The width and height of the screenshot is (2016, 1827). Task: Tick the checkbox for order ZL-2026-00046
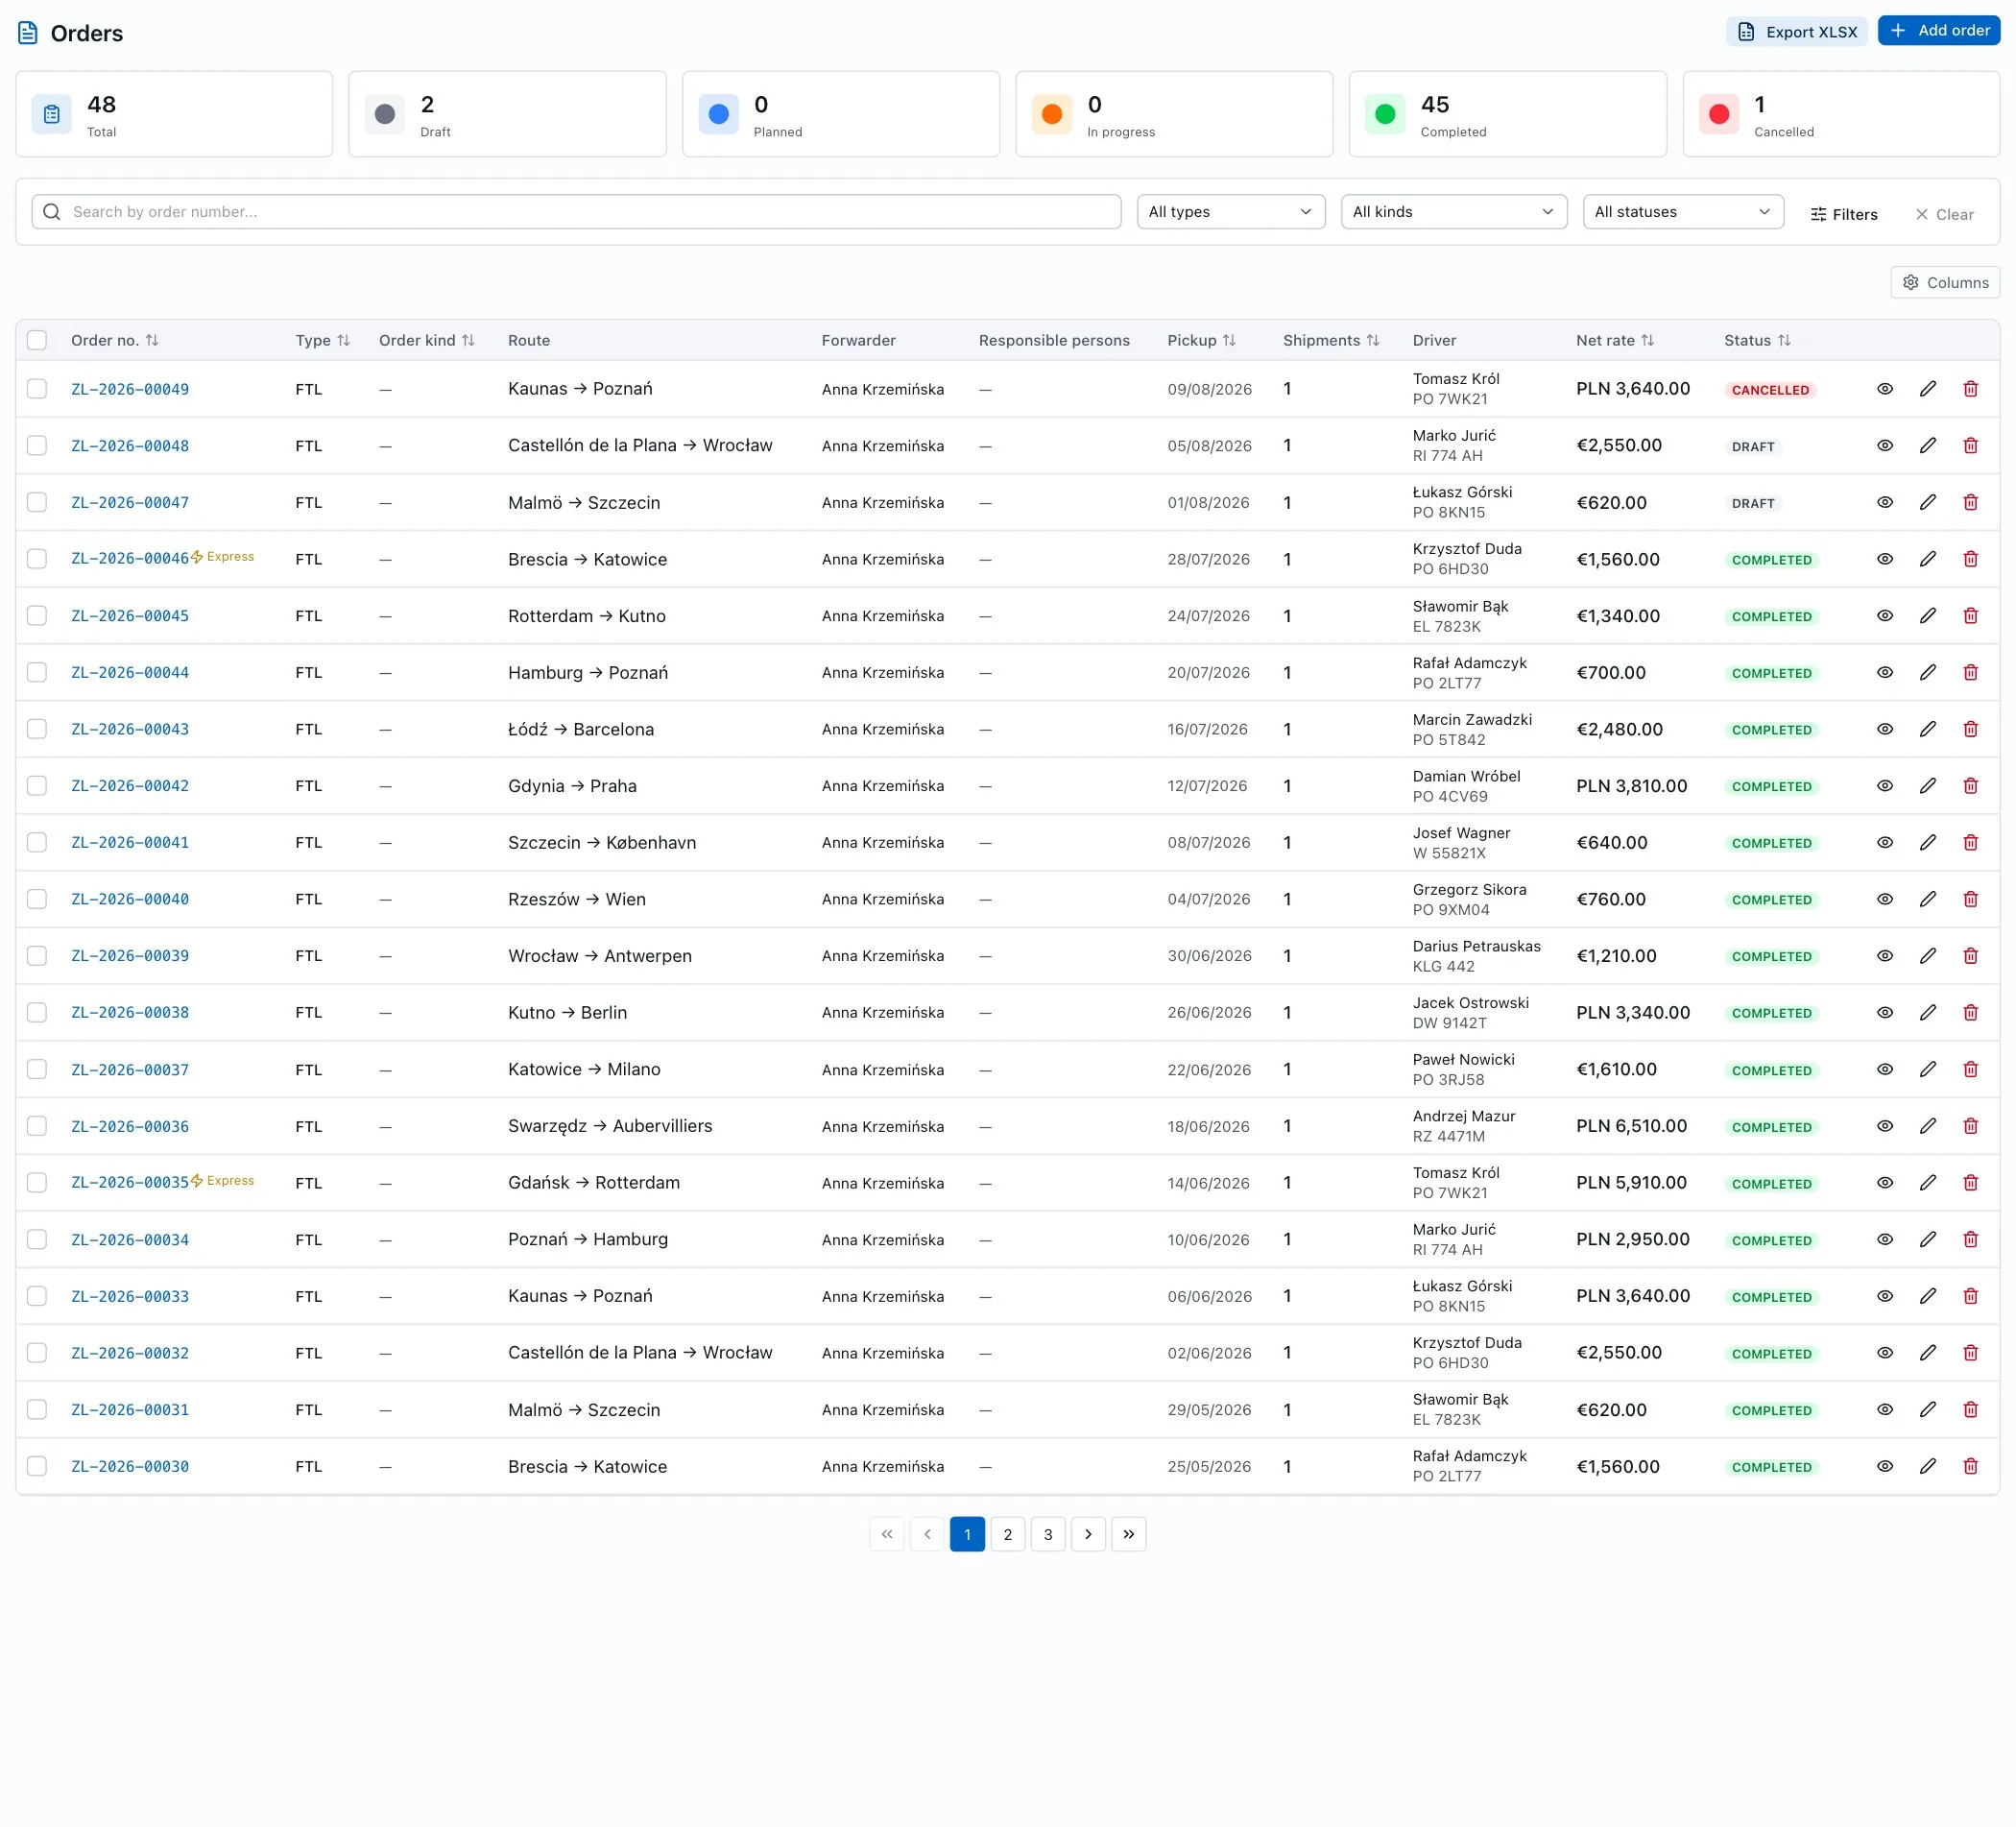pos(37,559)
